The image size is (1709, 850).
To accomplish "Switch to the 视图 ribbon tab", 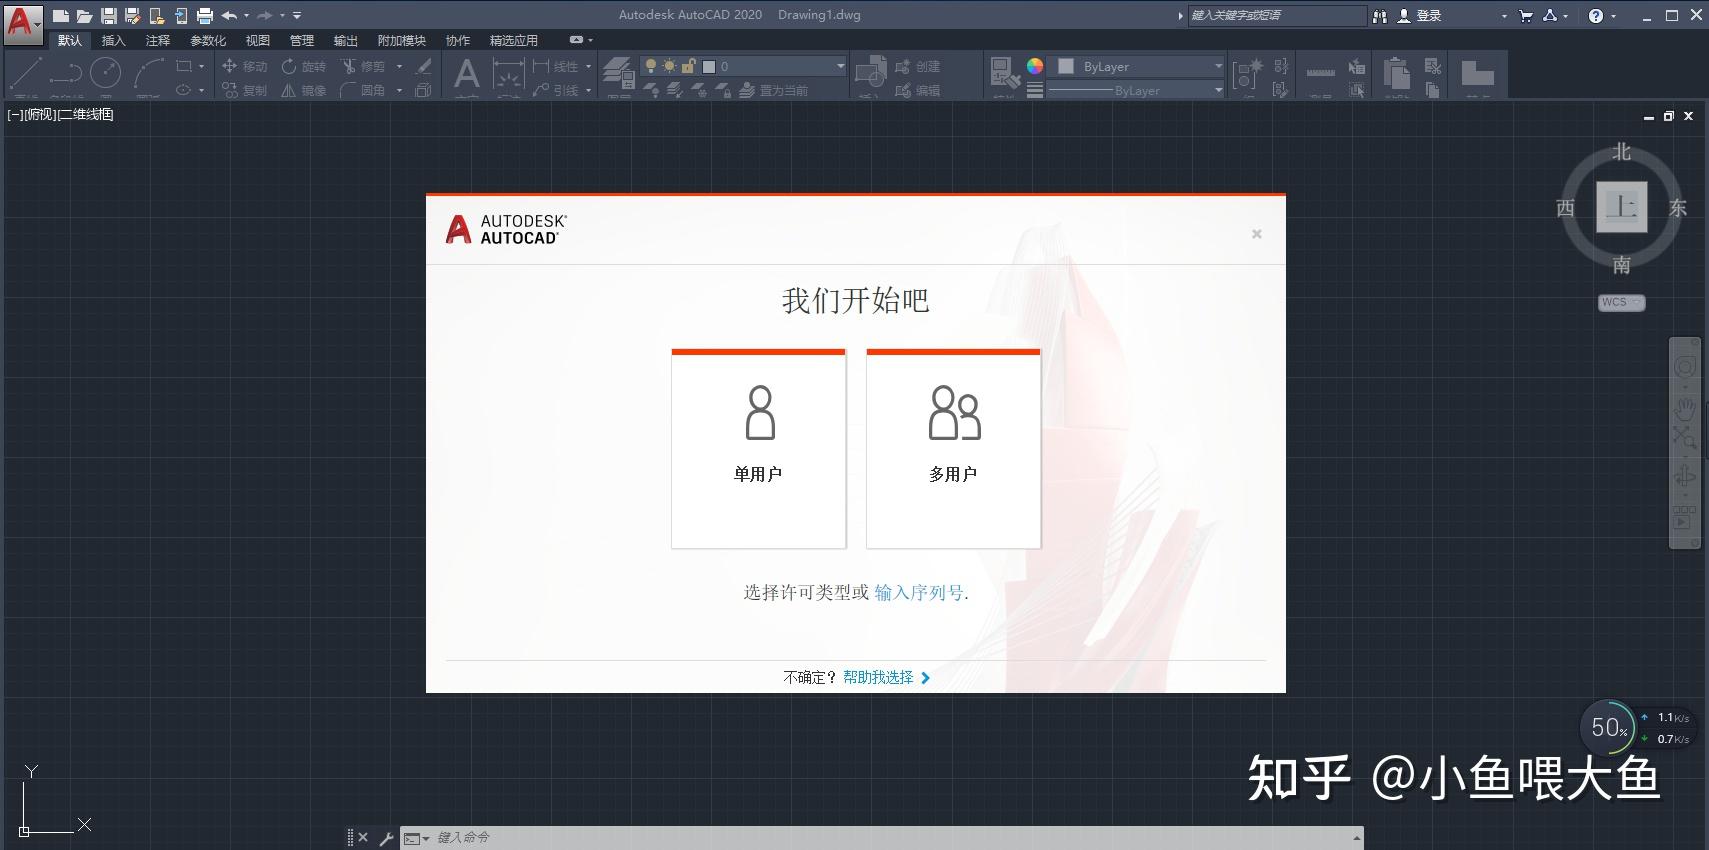I will coord(258,40).
